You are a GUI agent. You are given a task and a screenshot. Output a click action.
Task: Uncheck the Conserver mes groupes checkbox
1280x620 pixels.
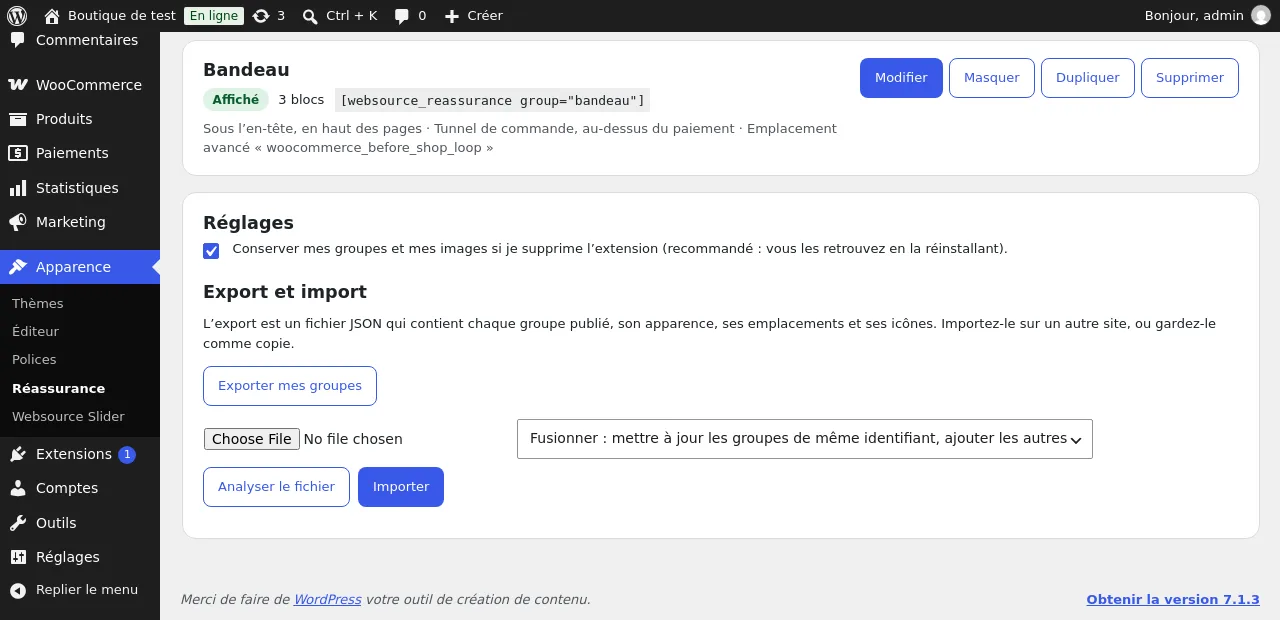(211, 250)
